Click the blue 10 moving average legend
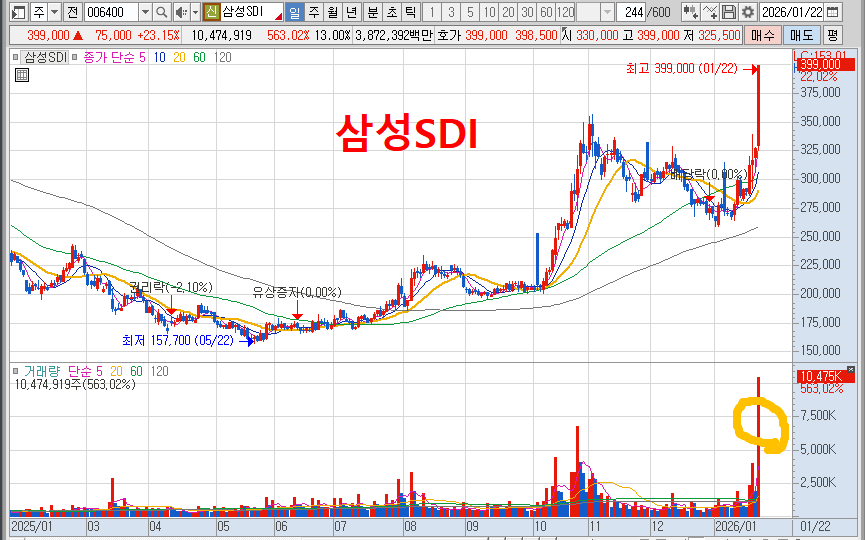 [159, 57]
